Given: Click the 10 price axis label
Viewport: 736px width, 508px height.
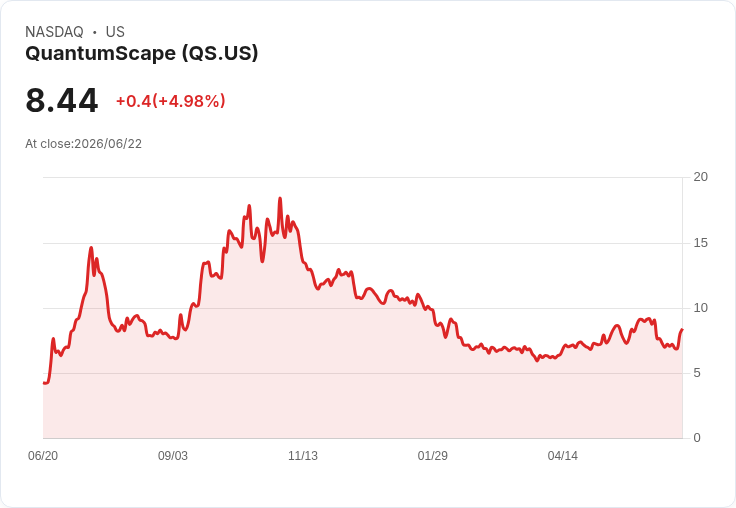Looking at the screenshot, I should pos(700,308).
